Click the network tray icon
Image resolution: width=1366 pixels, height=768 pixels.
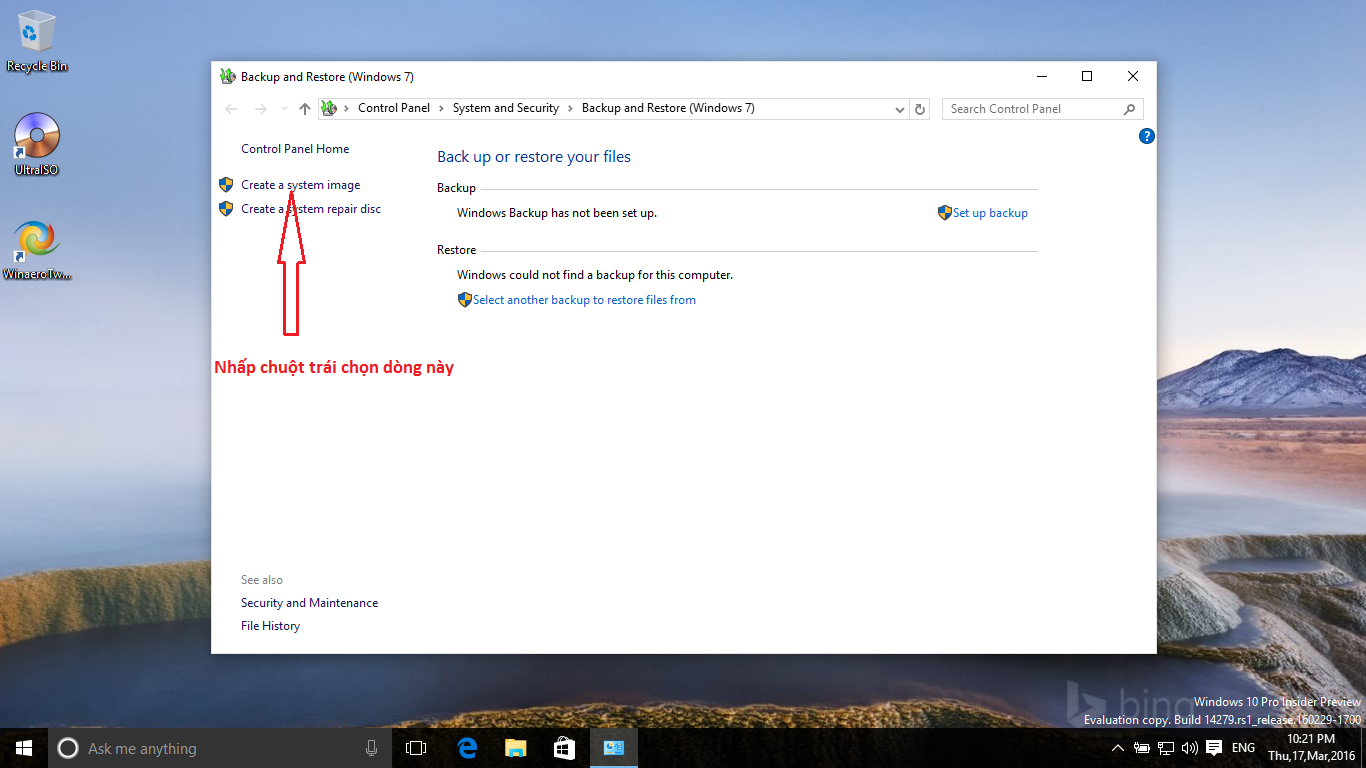pos(1165,748)
